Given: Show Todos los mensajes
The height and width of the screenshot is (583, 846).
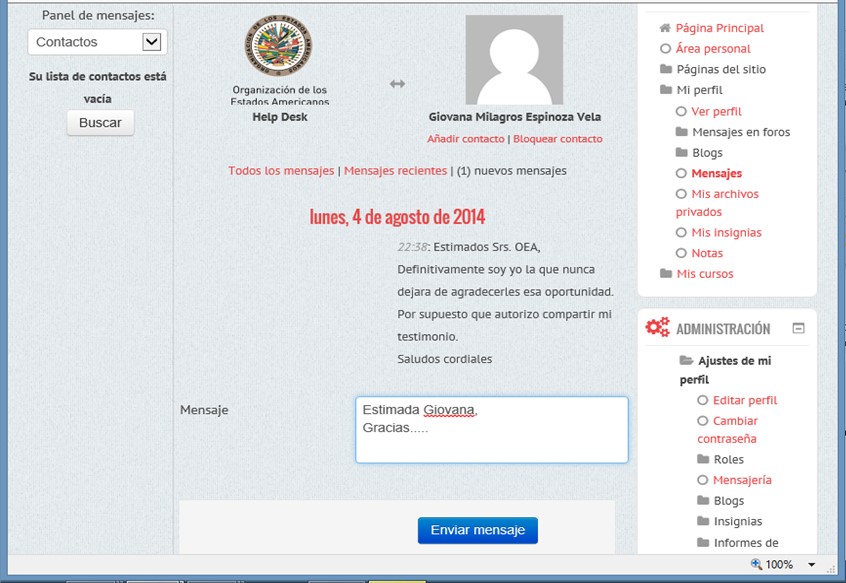Looking at the screenshot, I should tap(281, 171).
